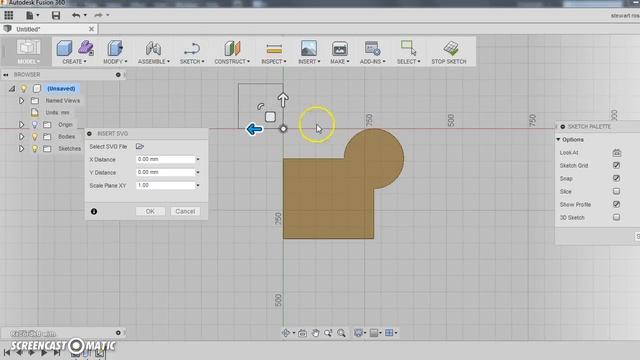Toggle the Origin visibility bulb

point(35,124)
